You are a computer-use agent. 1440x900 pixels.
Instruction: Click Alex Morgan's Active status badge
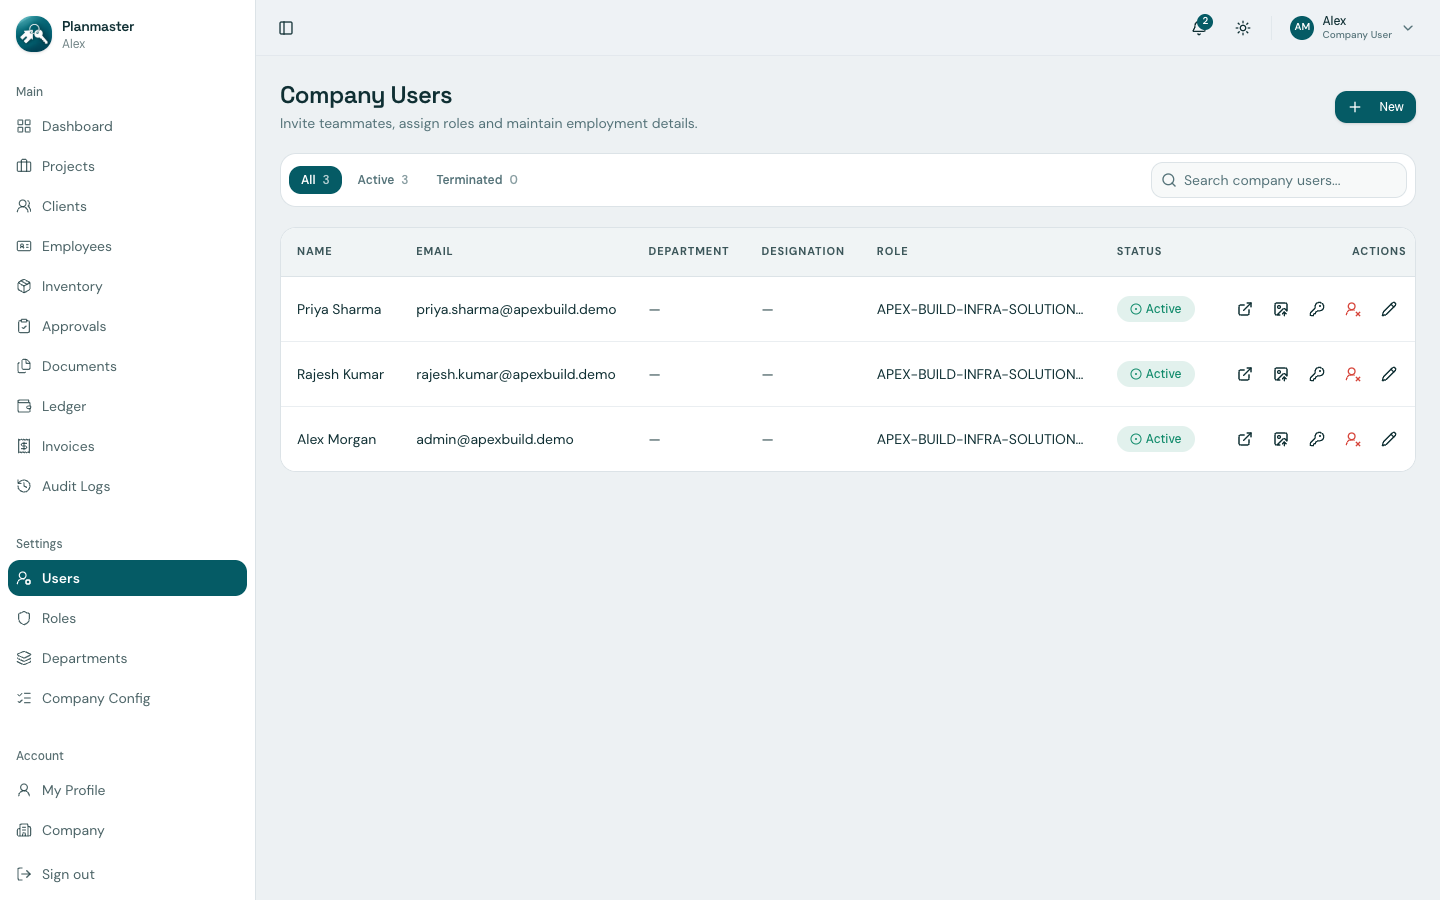(x=1155, y=439)
